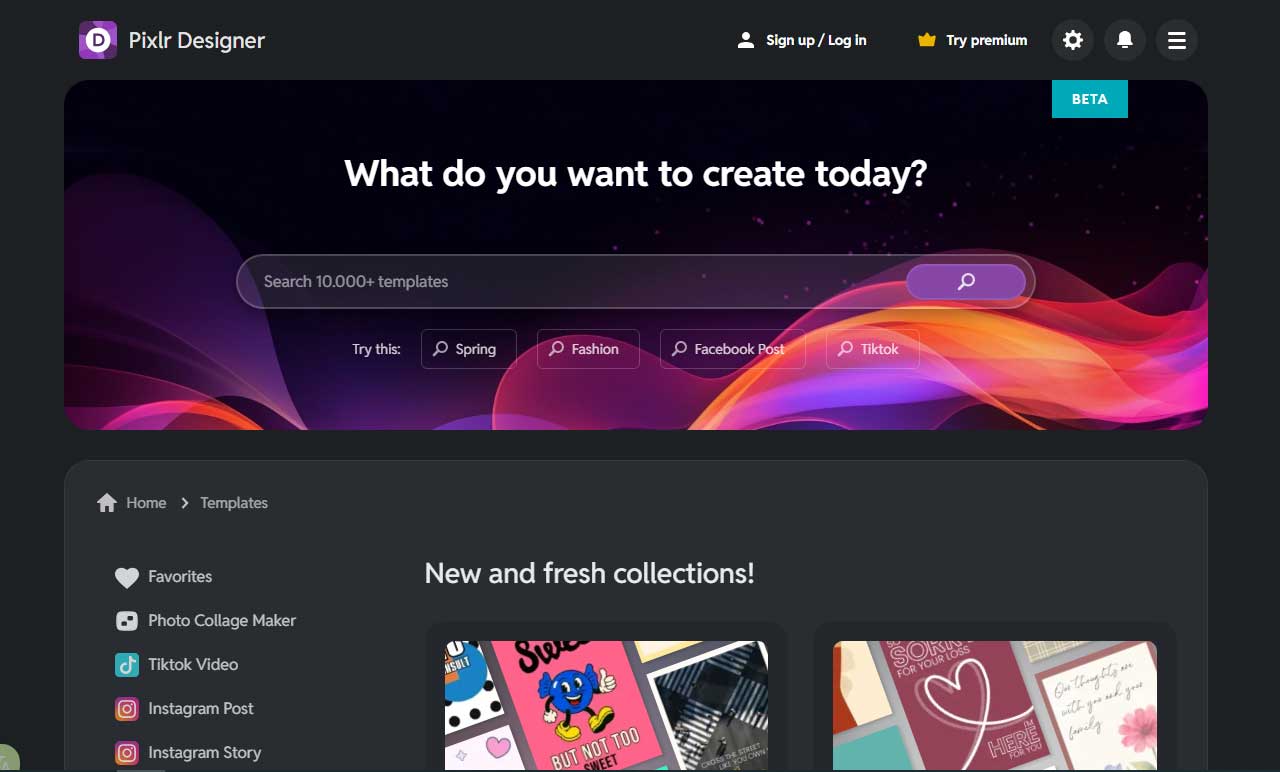This screenshot has width=1280, height=772.
Task: Open the notifications bell icon
Action: [x=1124, y=40]
